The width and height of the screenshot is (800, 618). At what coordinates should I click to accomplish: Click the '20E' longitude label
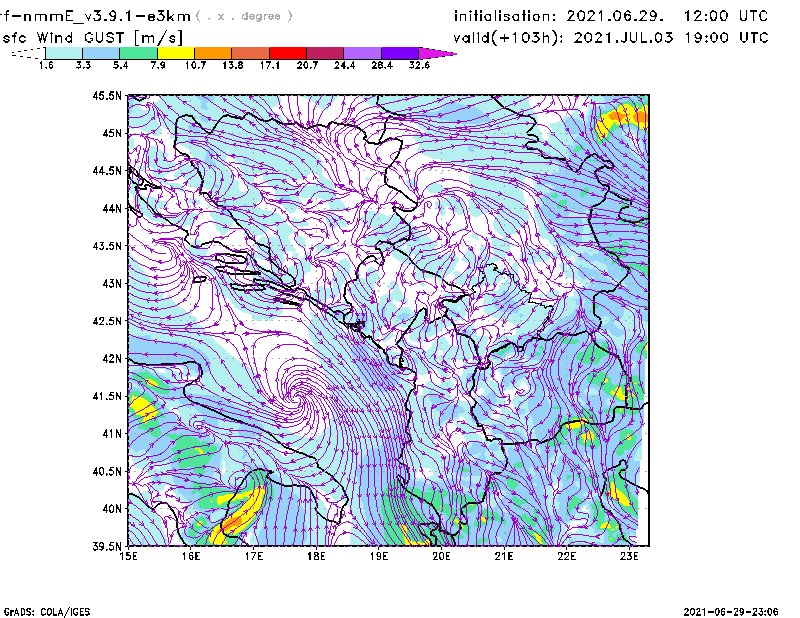tap(441, 556)
